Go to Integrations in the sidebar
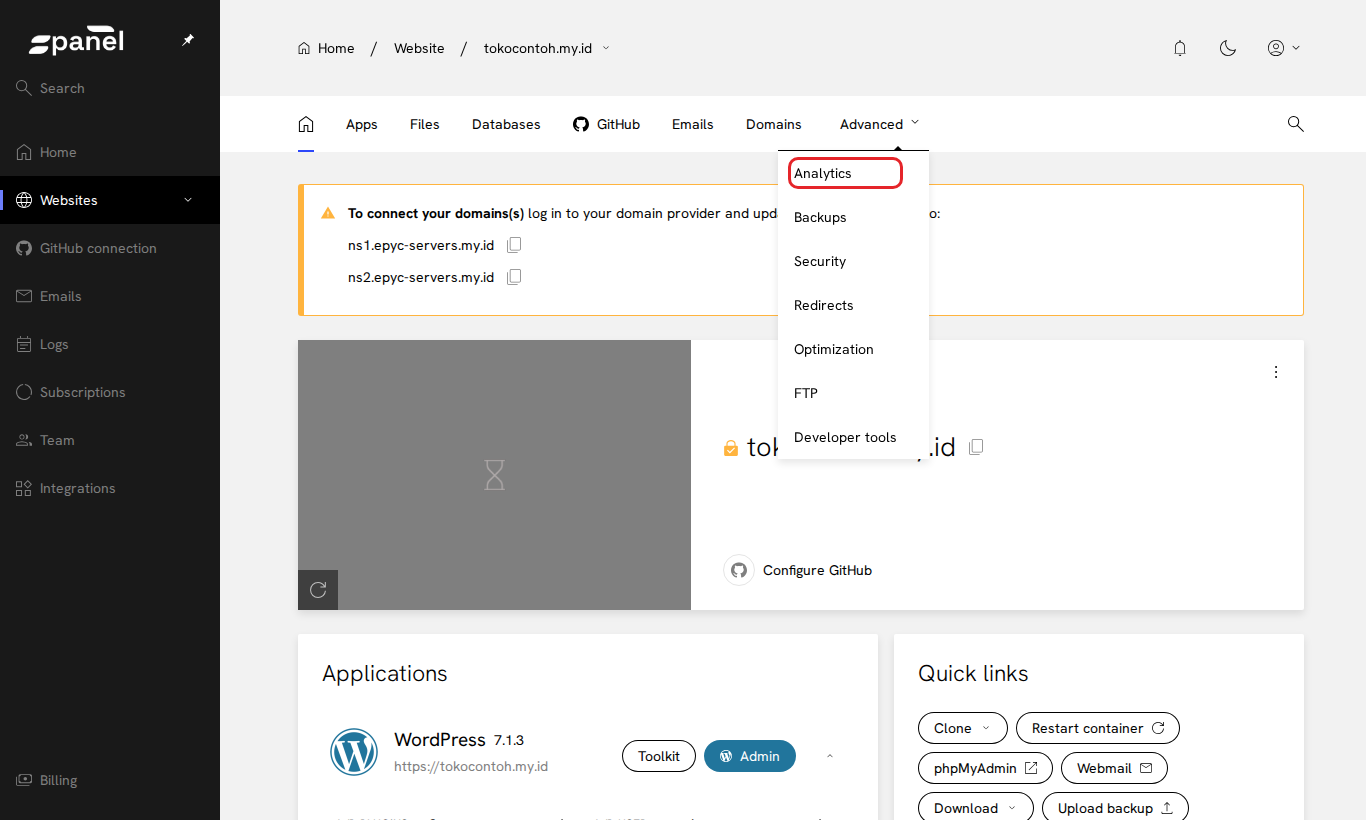This screenshot has width=1366, height=820. [x=110, y=488]
